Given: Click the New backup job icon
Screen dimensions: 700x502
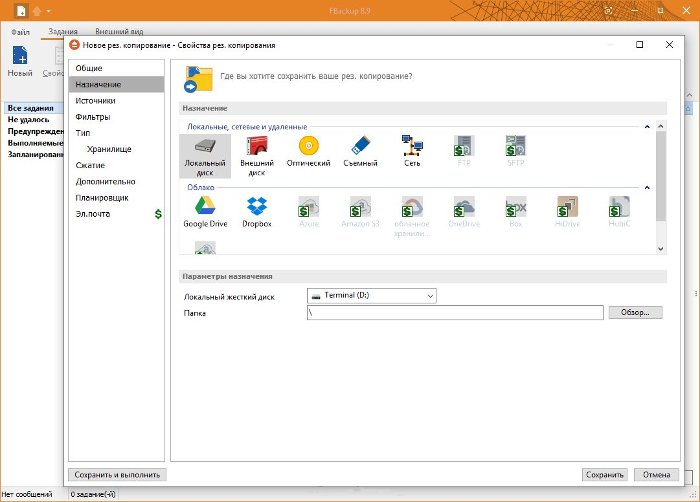Looking at the screenshot, I should point(20,61).
